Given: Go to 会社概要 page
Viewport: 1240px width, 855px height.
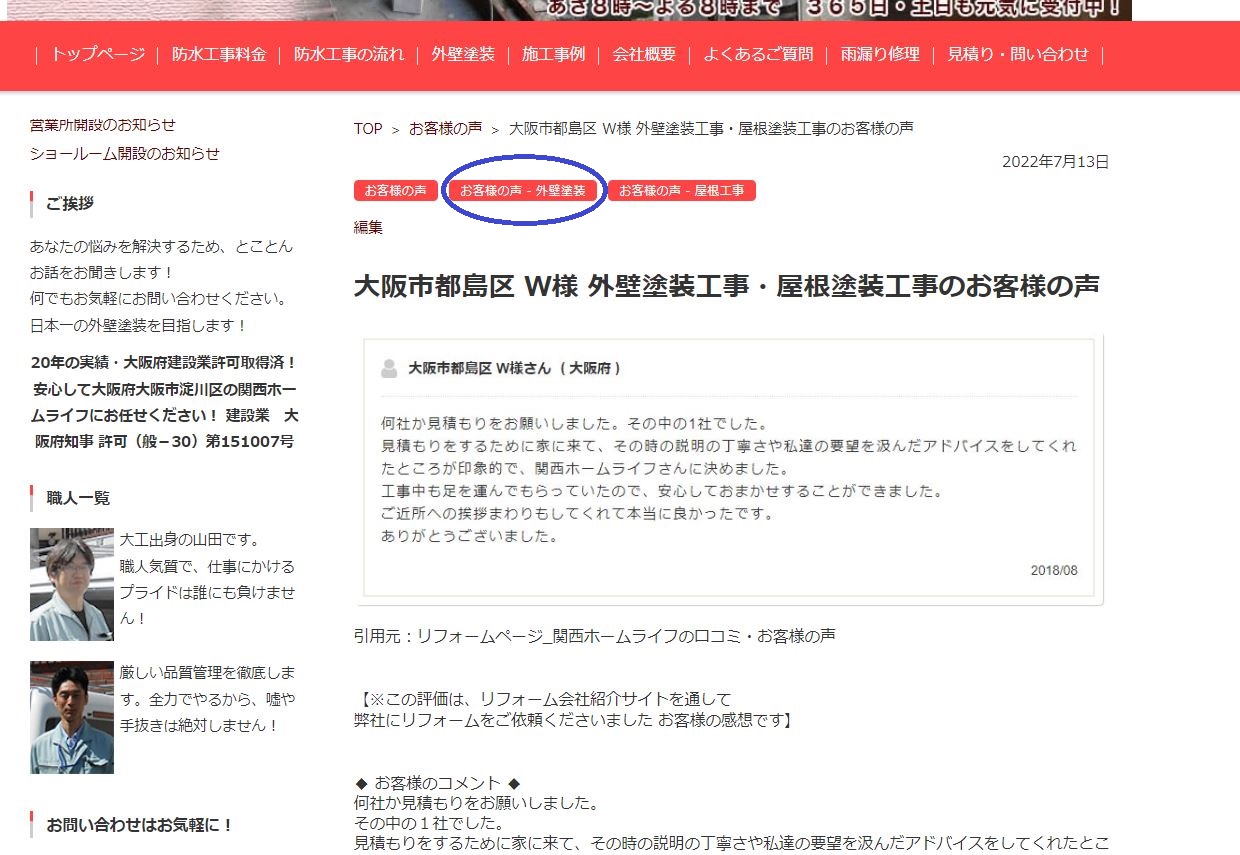Looking at the screenshot, I should (x=644, y=54).
